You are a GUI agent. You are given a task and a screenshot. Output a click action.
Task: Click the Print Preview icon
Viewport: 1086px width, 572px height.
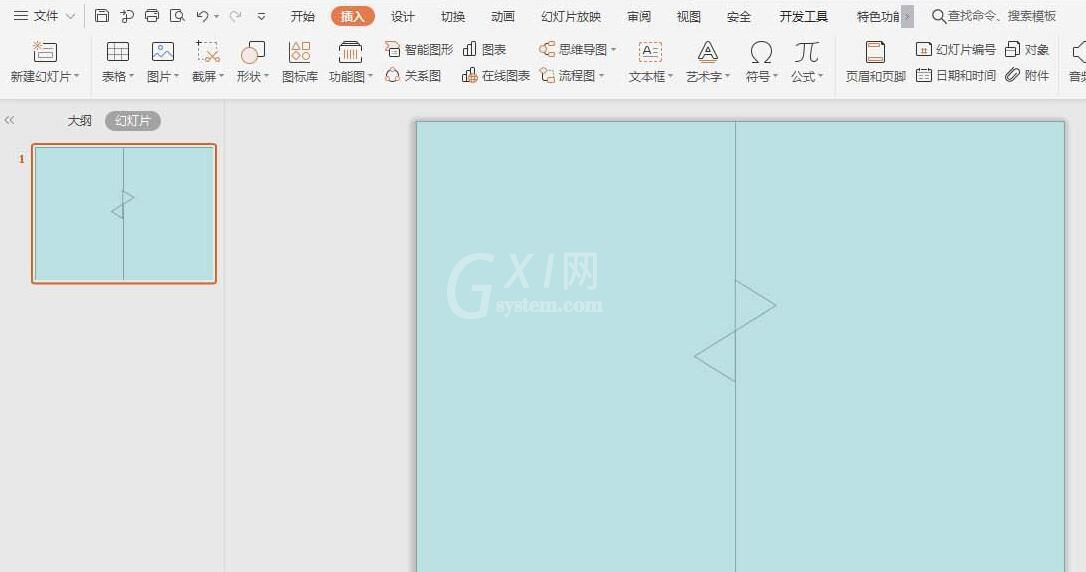(x=177, y=15)
